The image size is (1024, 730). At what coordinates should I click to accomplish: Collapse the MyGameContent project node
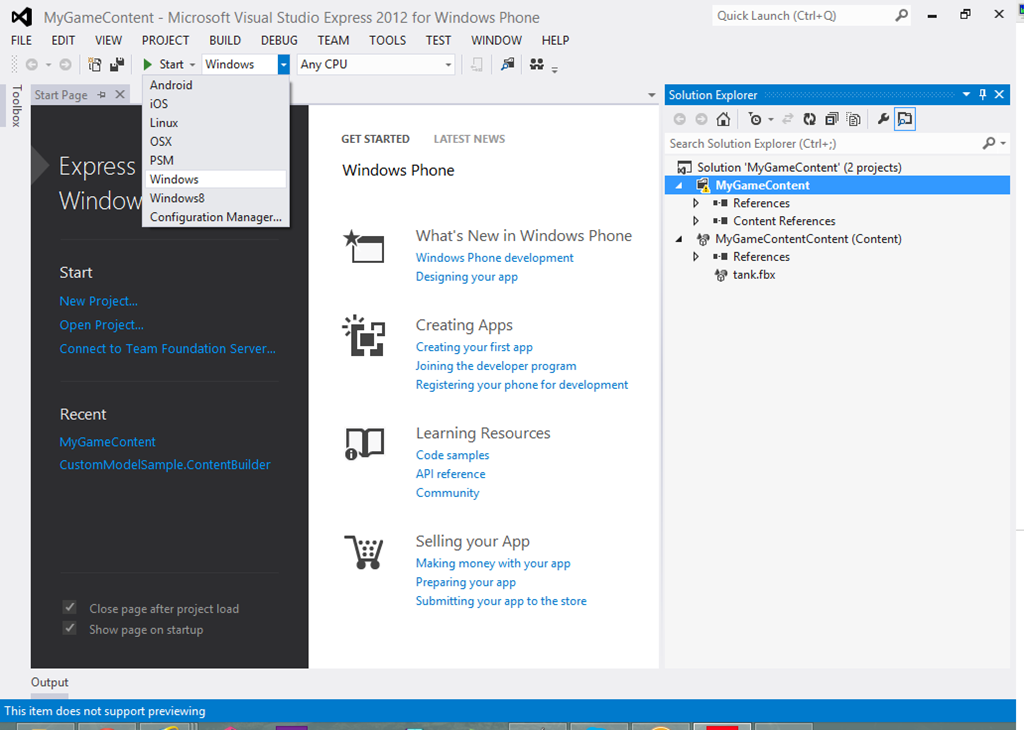(x=679, y=185)
